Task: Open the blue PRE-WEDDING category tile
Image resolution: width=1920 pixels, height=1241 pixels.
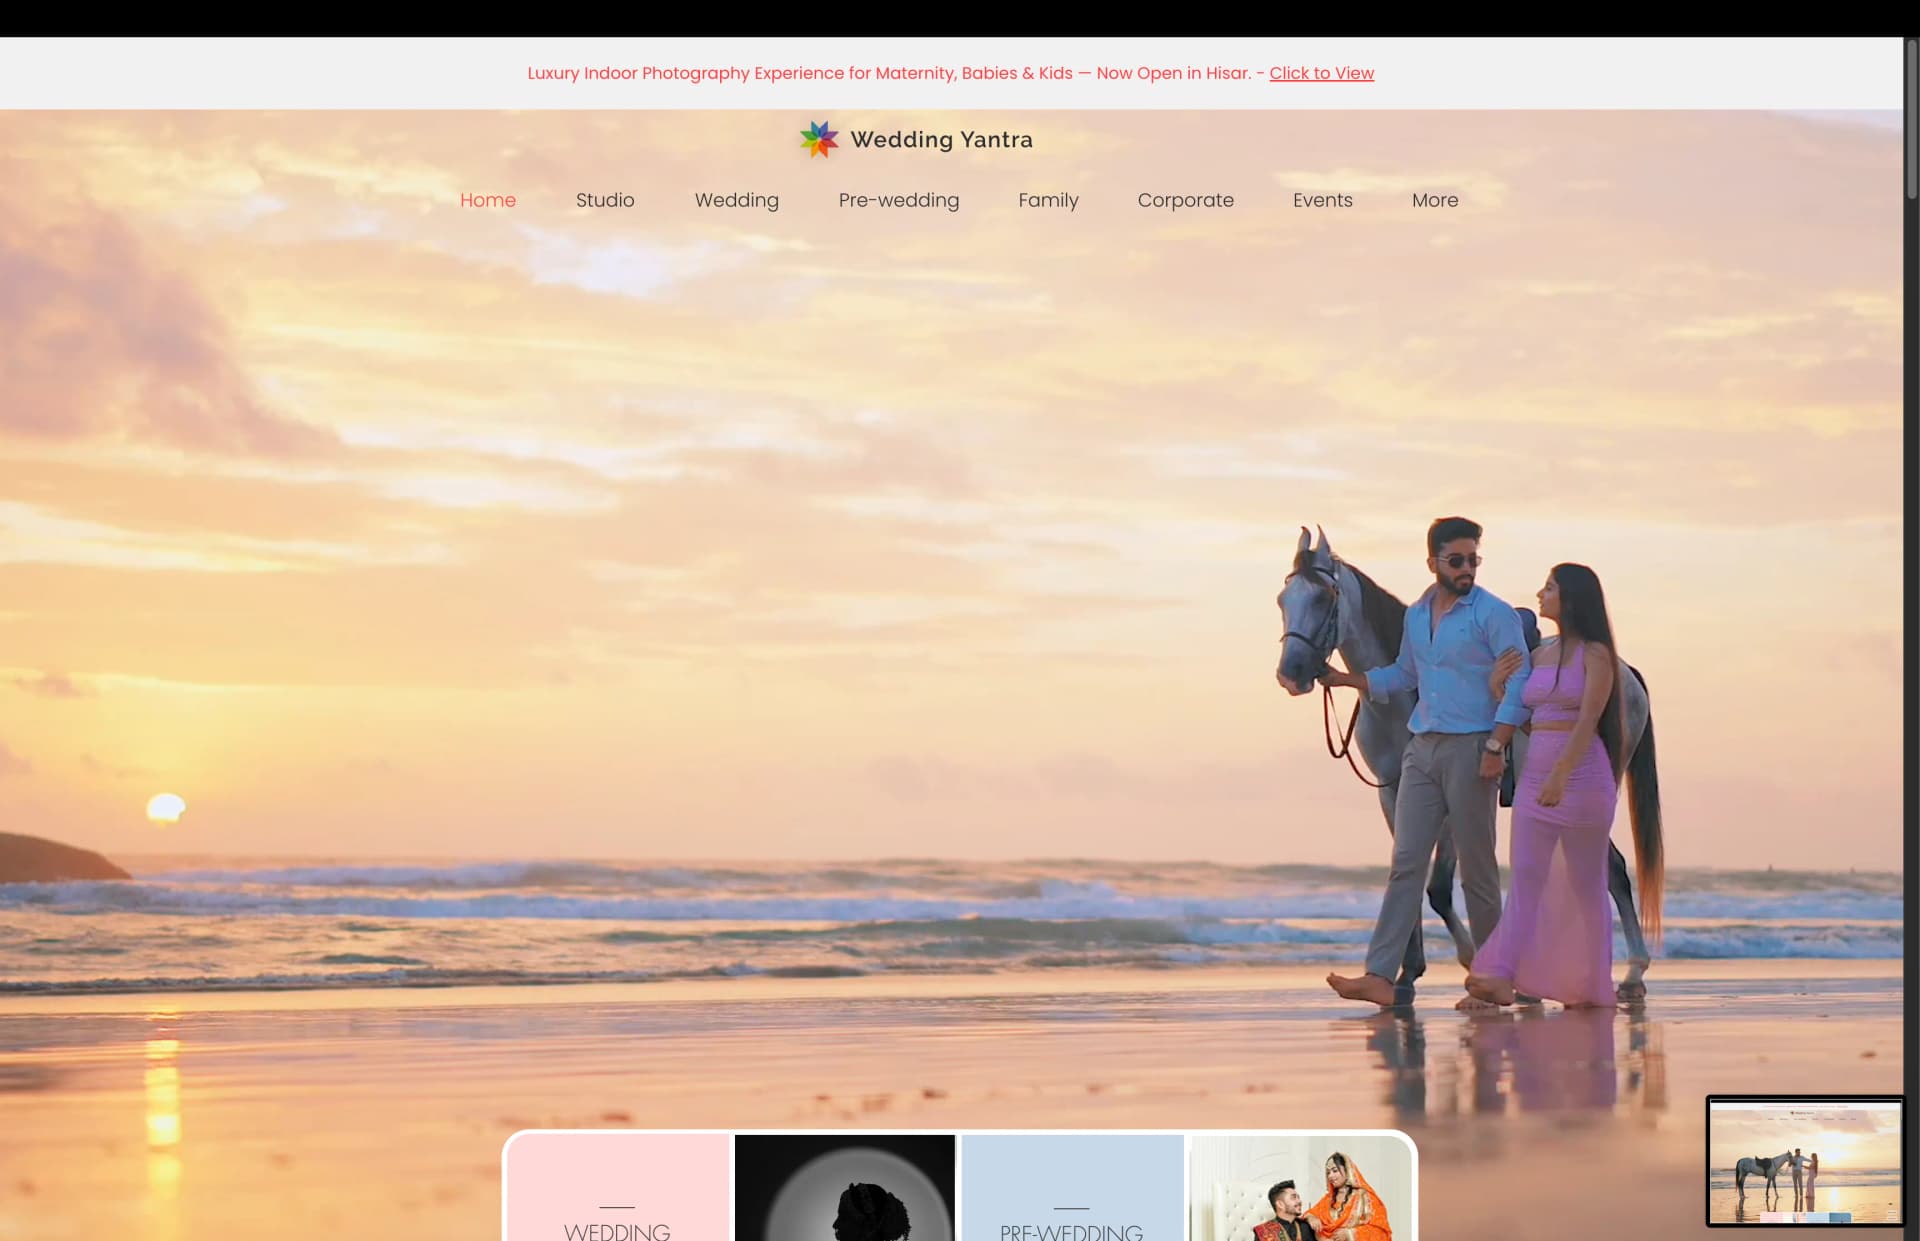Action: point(1072,1188)
